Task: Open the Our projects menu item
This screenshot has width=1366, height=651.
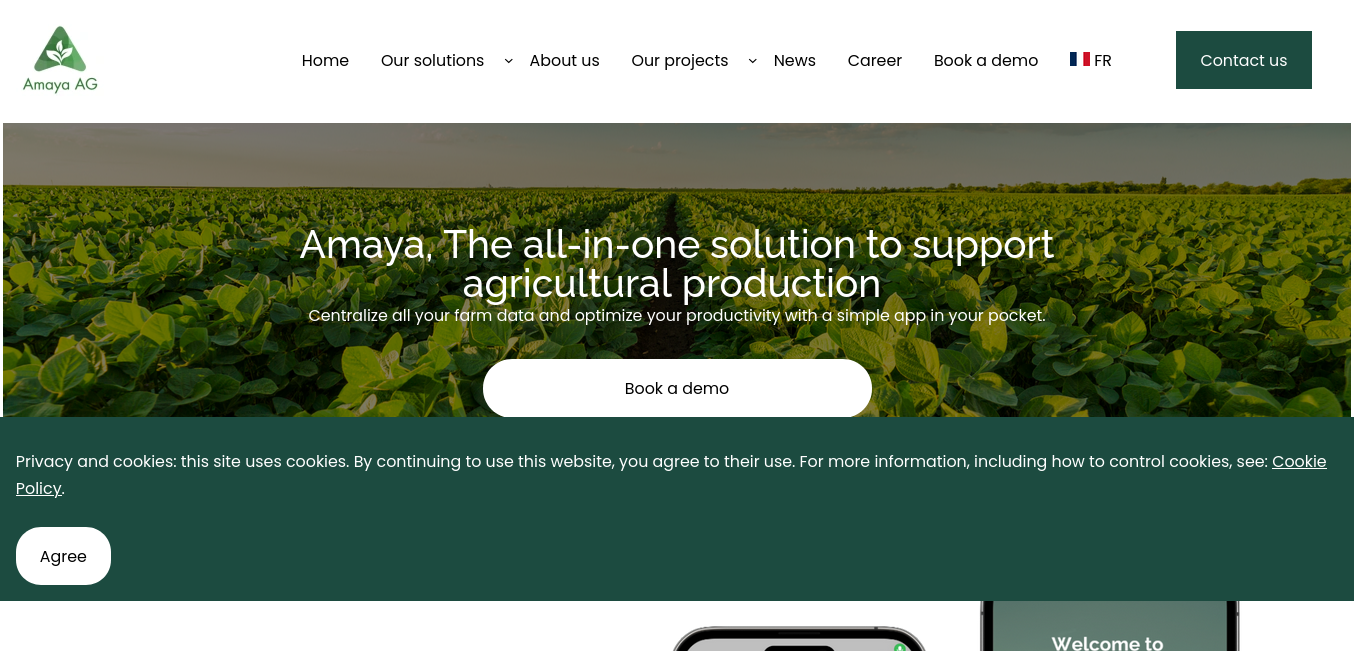Action: click(x=679, y=60)
